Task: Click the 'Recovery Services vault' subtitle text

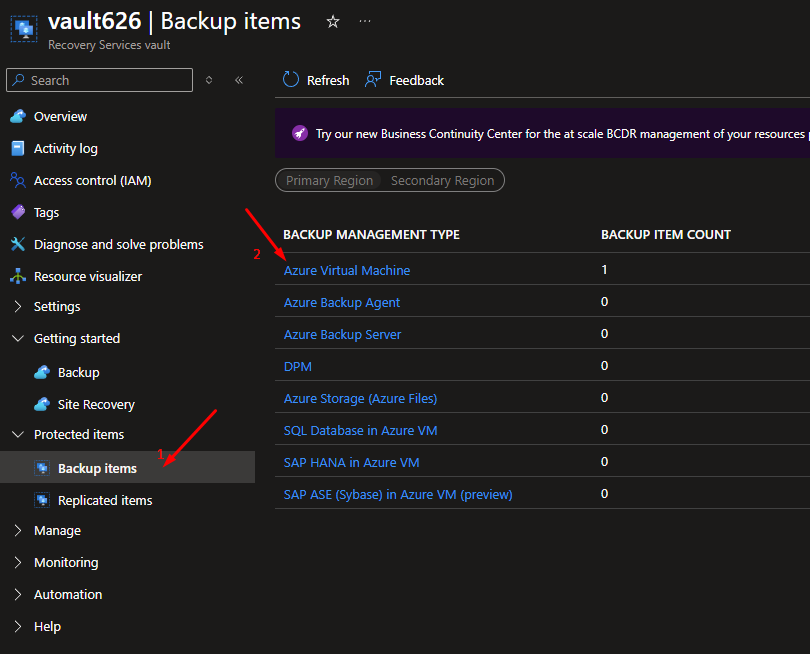Action: [x=109, y=45]
